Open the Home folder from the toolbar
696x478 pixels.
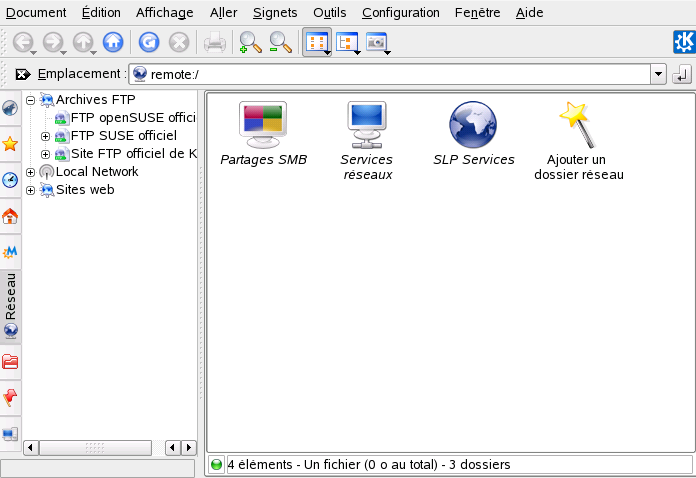(113, 42)
